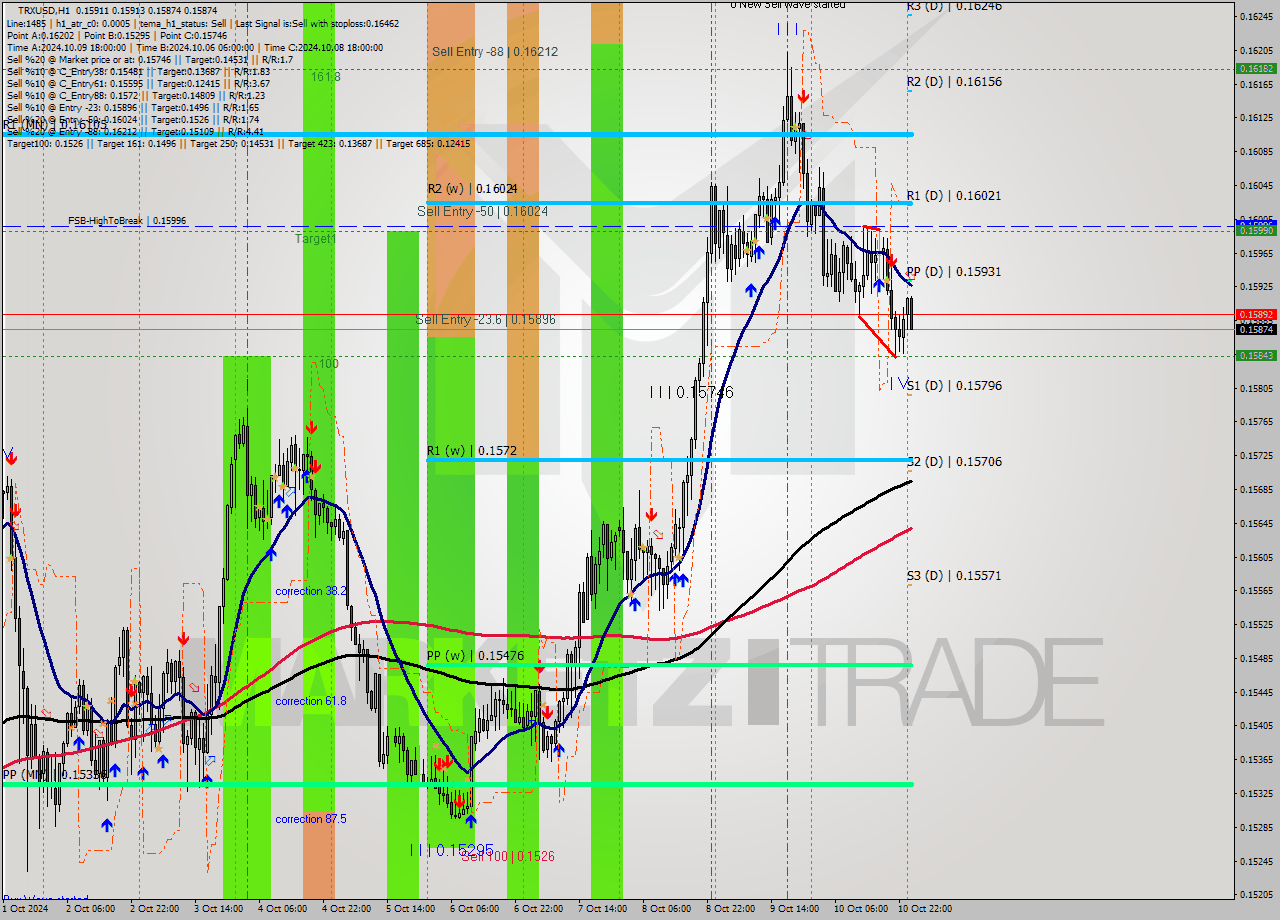Click the black 0.15874 current price tag
The width and height of the screenshot is (1280, 920).
pyautogui.click(x=1256, y=329)
